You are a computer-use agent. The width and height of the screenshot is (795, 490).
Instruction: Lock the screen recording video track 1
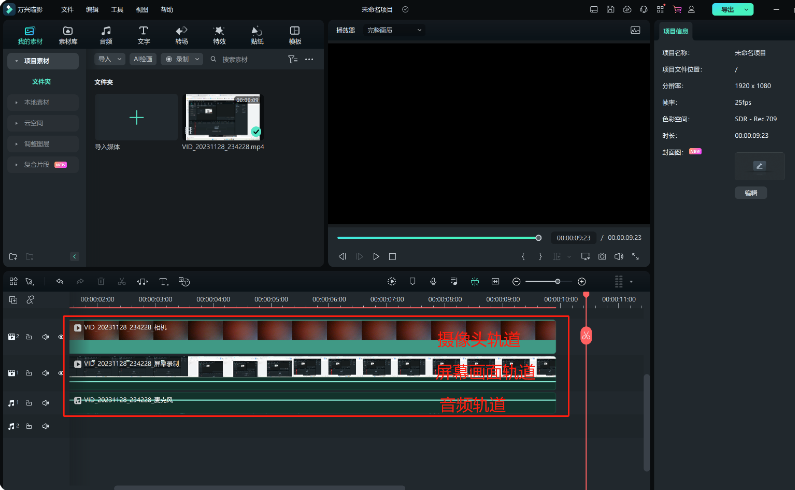[29, 373]
